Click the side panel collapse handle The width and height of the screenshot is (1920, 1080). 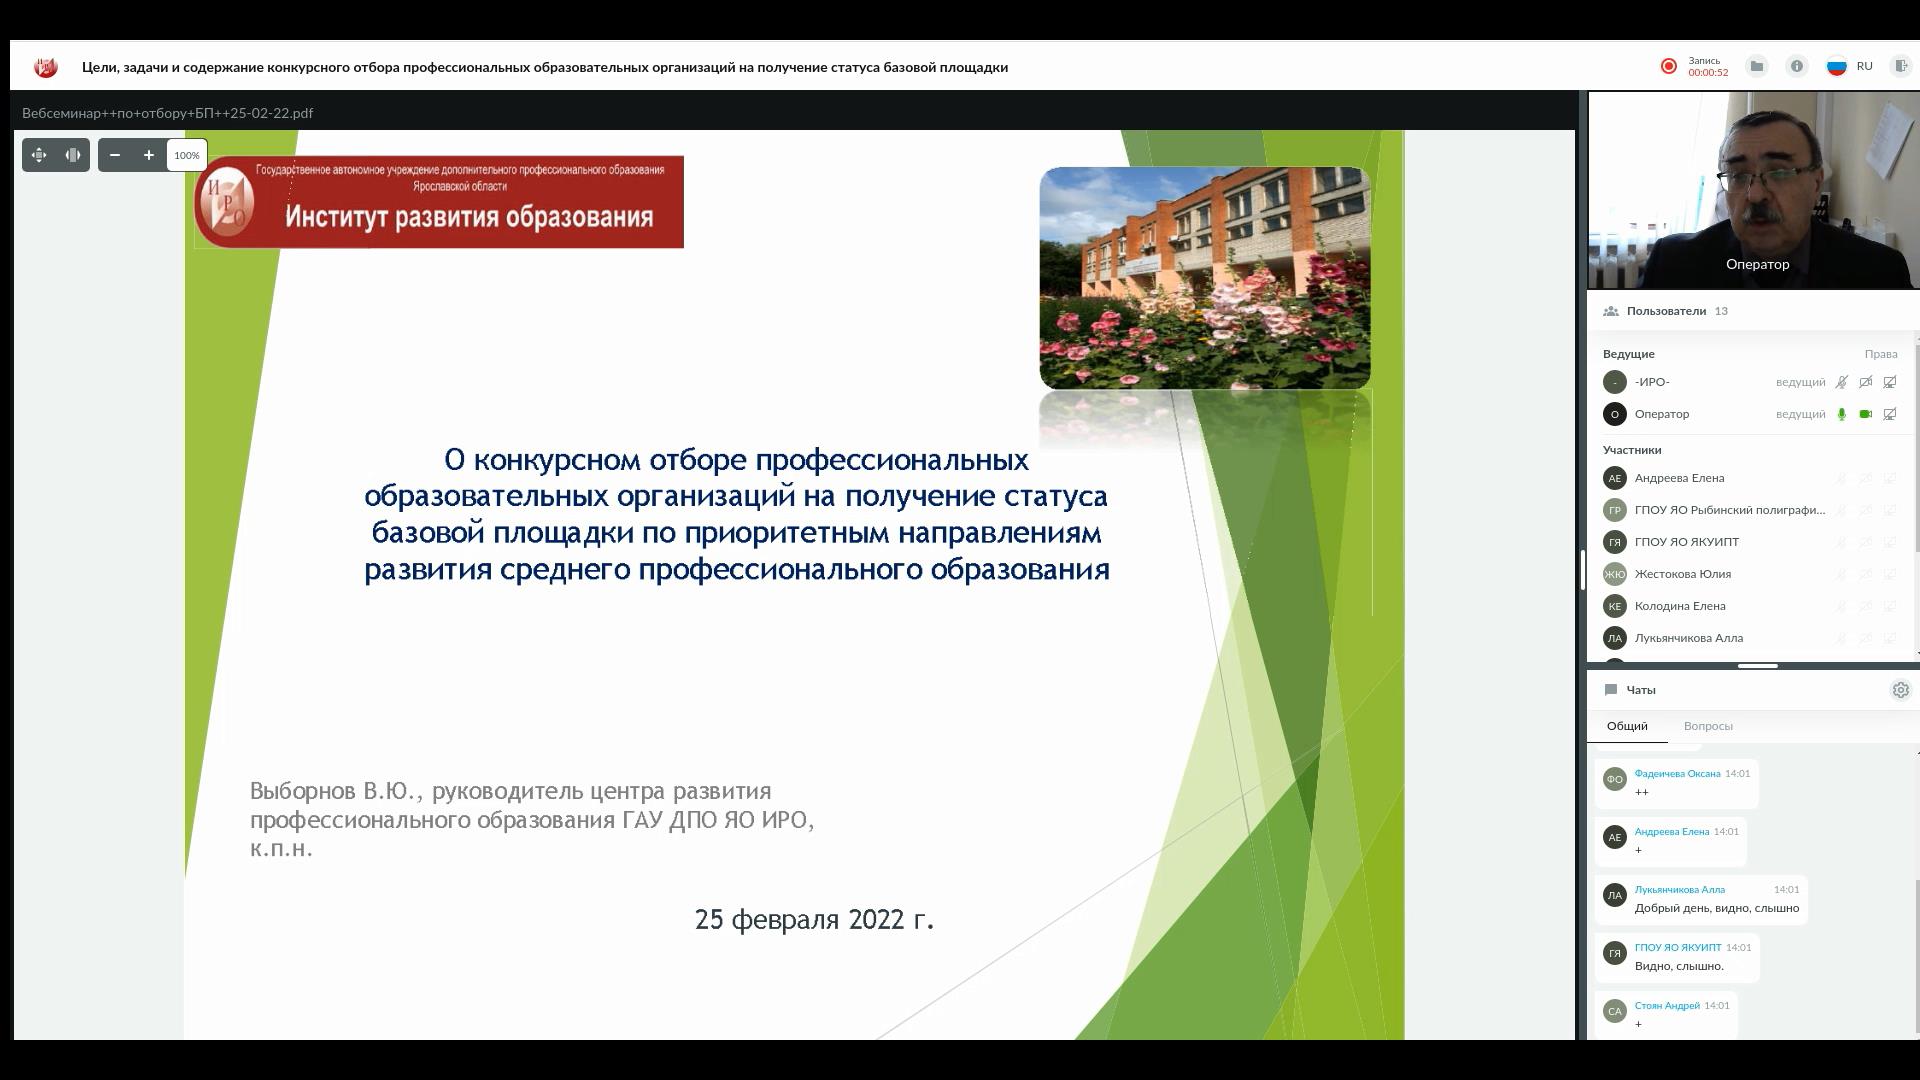[1582, 570]
